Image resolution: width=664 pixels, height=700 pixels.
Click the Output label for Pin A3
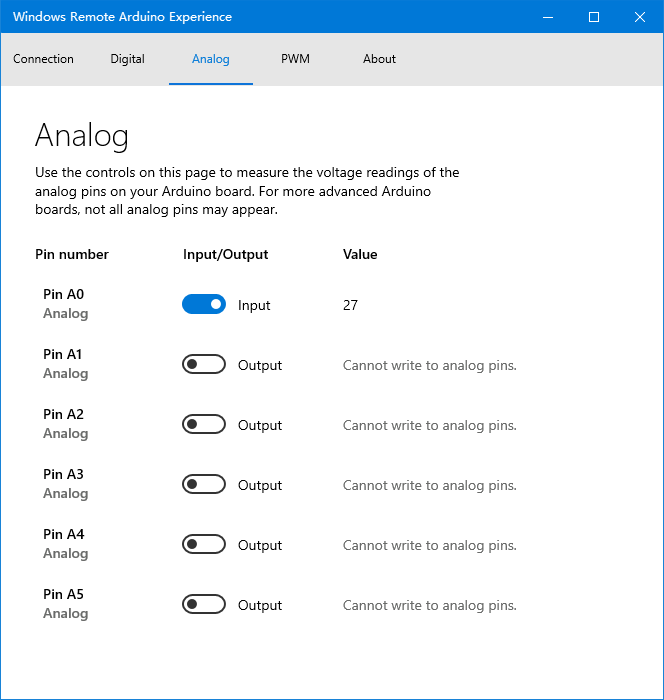click(260, 485)
